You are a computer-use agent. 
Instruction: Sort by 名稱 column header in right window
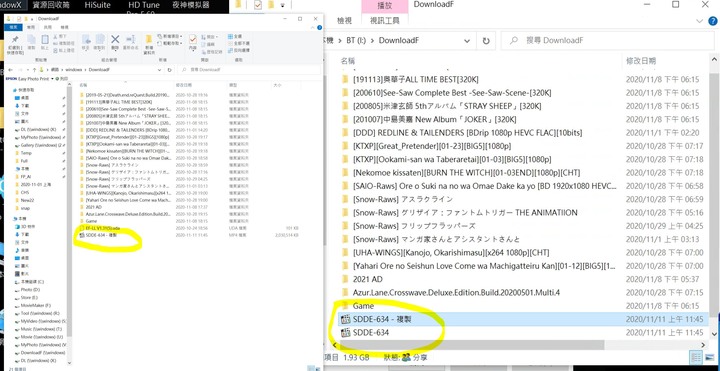[x=348, y=61]
